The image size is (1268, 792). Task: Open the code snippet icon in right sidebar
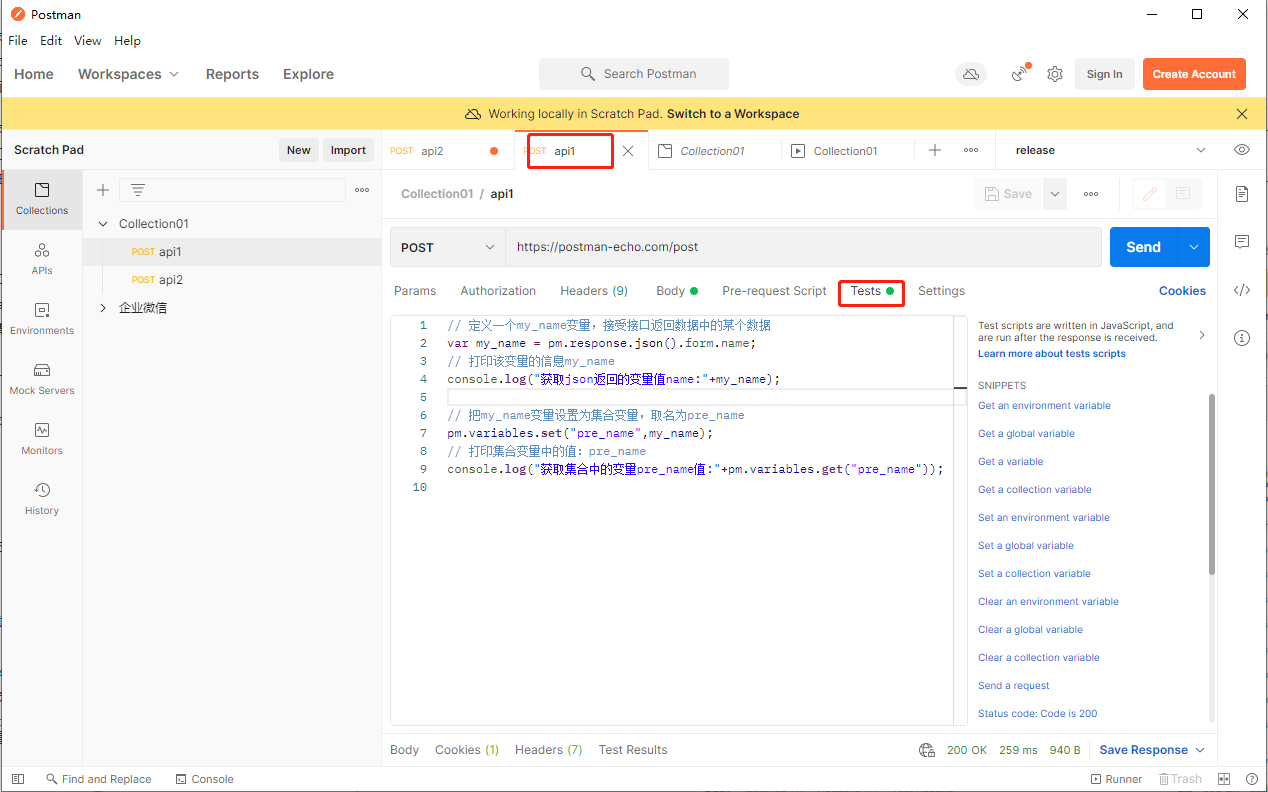pos(1242,290)
